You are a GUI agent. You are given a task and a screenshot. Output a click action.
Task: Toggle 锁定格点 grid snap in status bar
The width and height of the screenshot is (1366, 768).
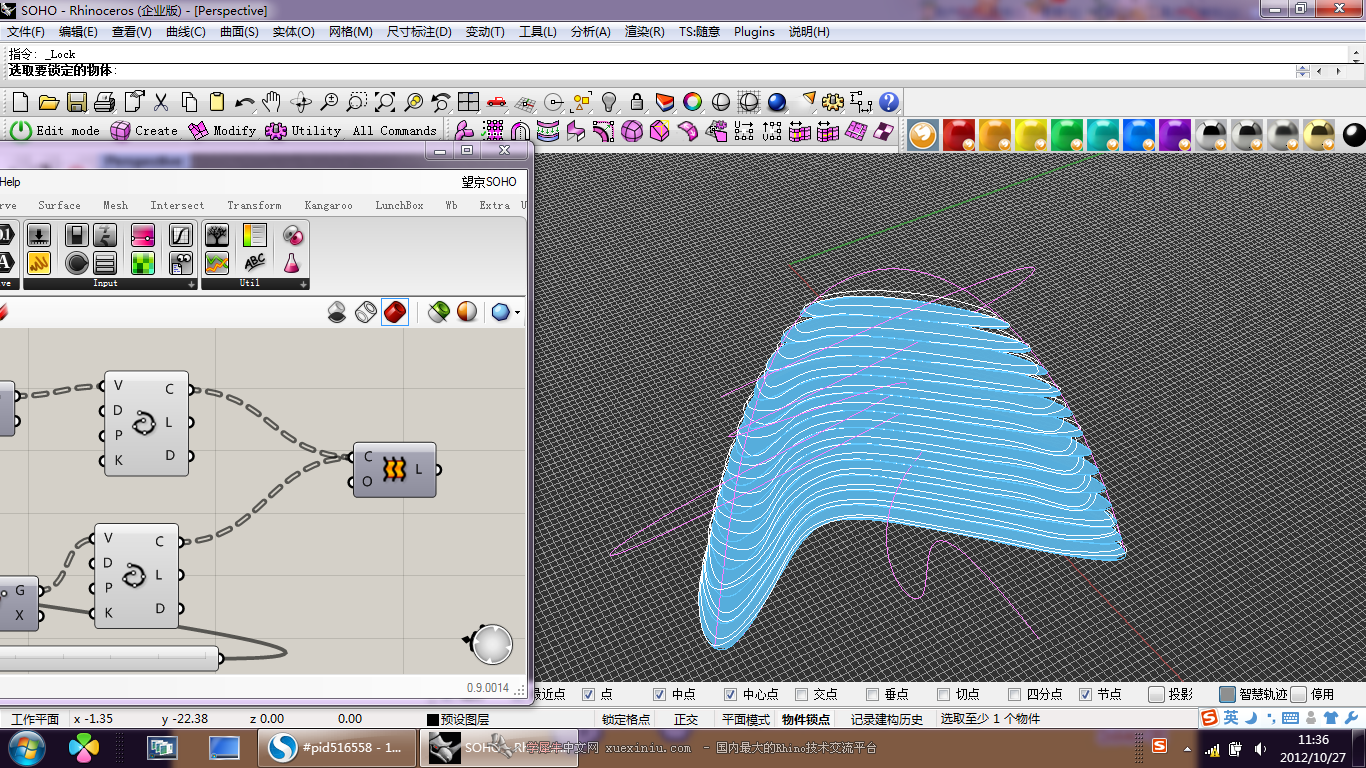(626, 719)
